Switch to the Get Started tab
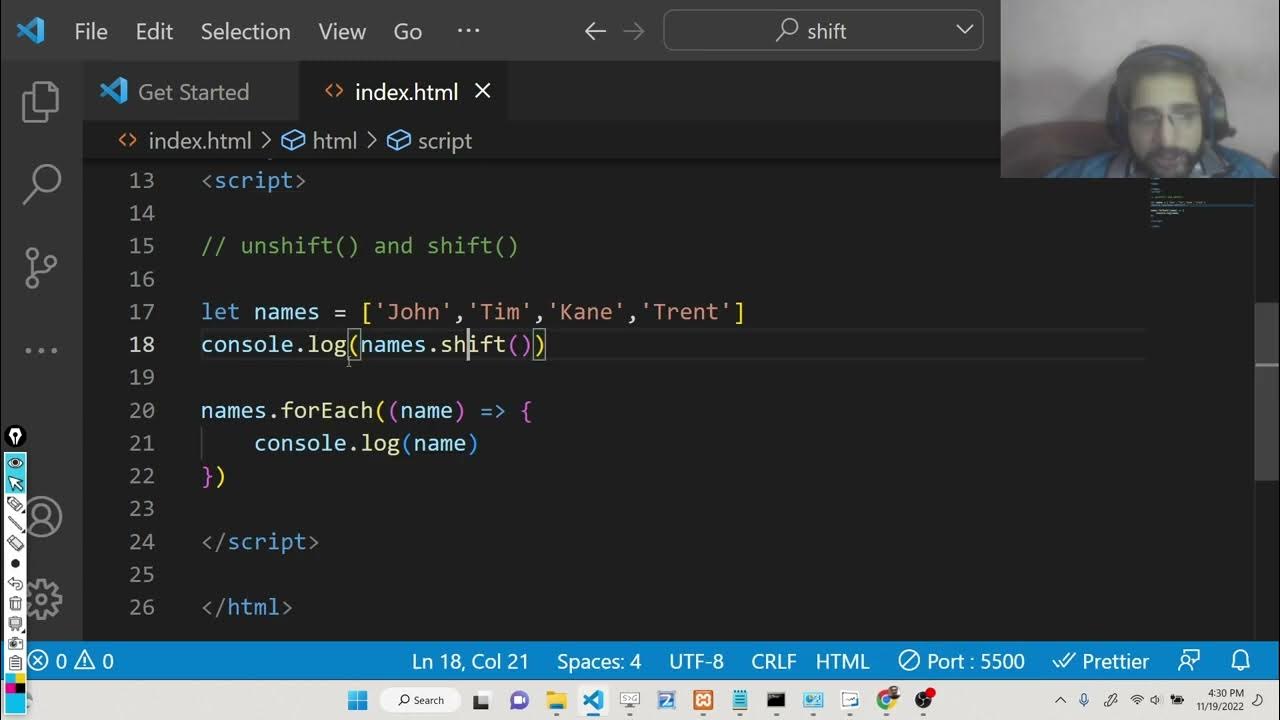Image resolution: width=1280 pixels, height=720 pixels. 175,92
